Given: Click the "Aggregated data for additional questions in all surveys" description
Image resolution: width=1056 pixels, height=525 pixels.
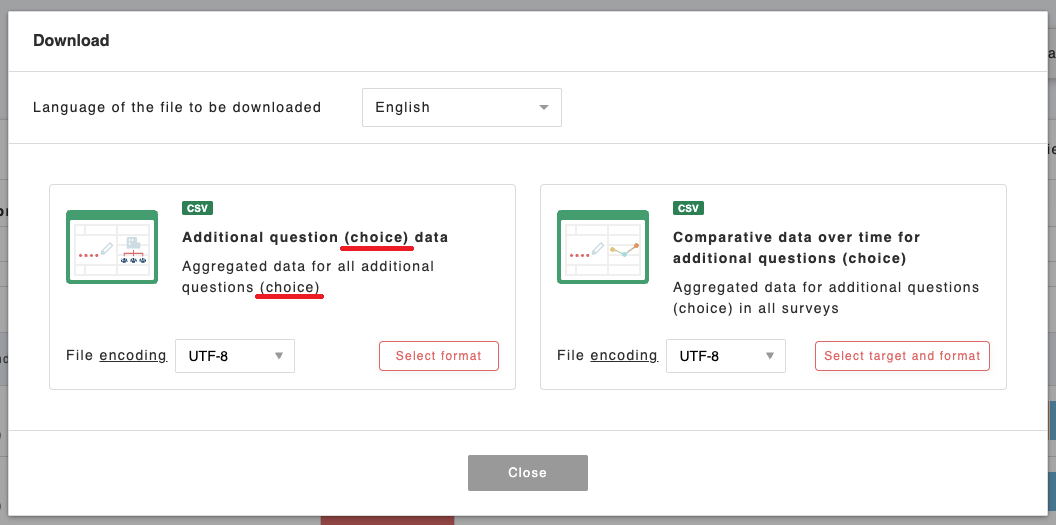Looking at the screenshot, I should pos(826,298).
